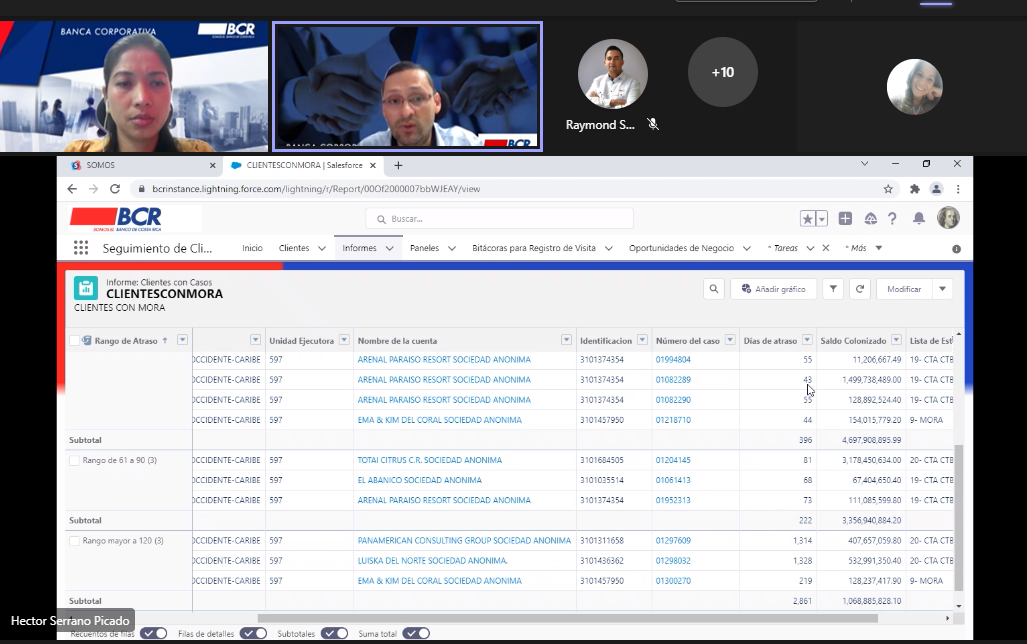Go back with the browser back arrow
This screenshot has height=644, width=1027.
coord(72,189)
